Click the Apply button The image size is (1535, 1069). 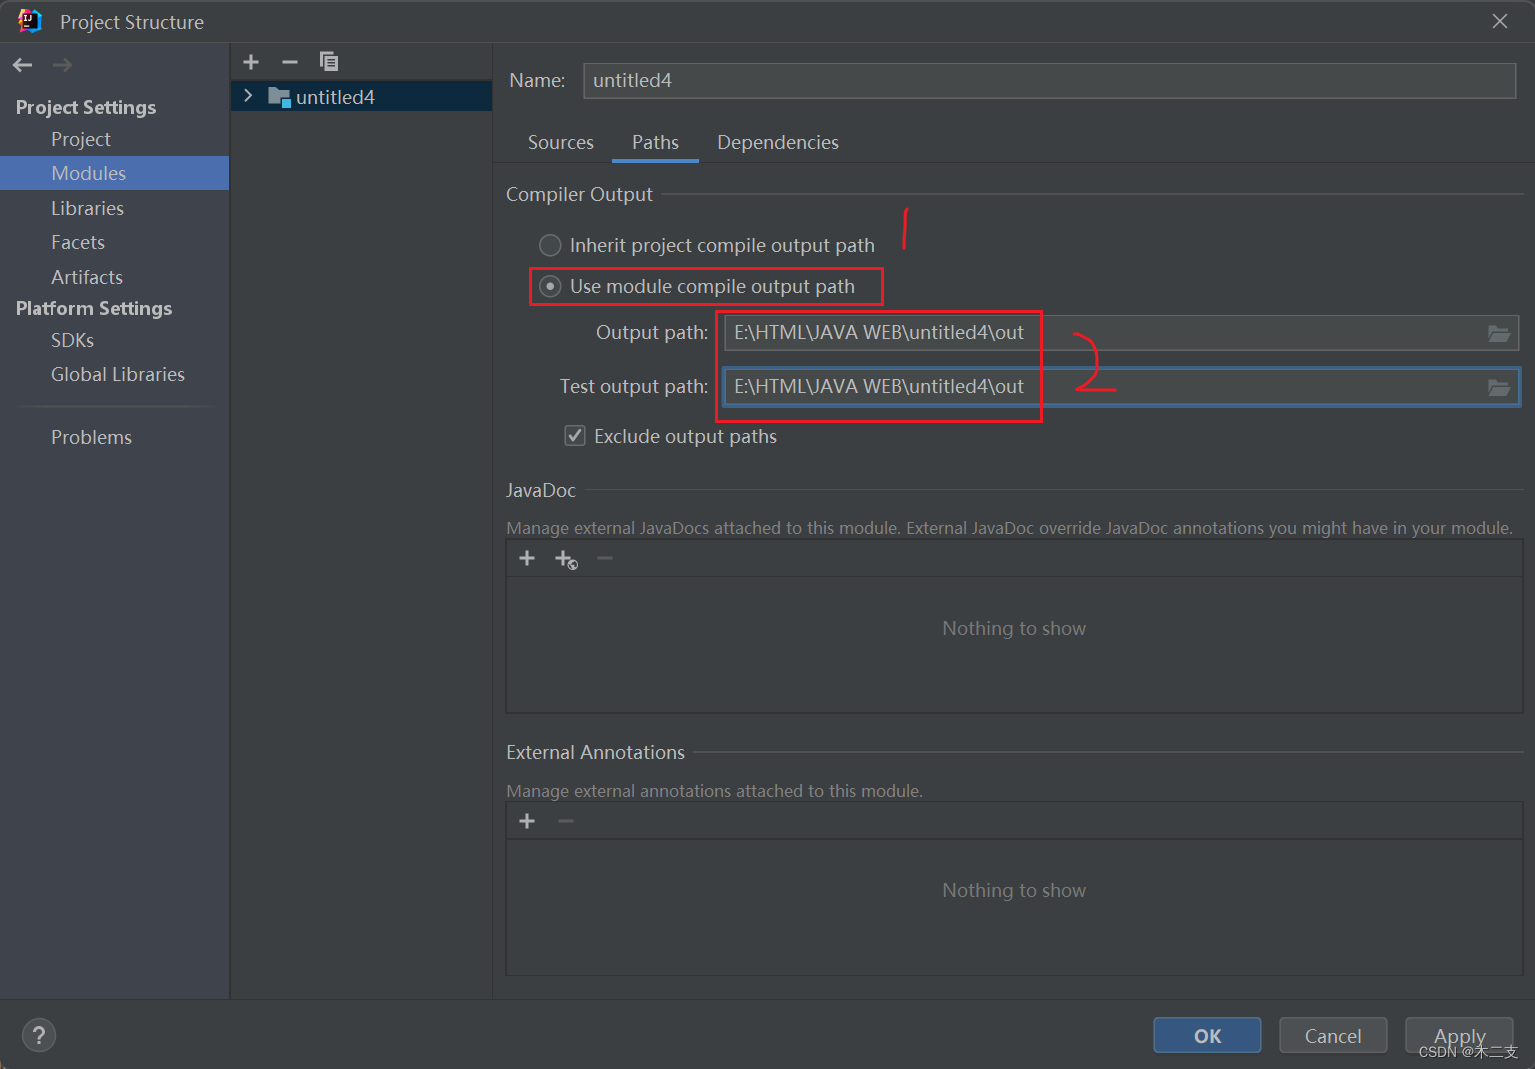[x=1459, y=1036]
